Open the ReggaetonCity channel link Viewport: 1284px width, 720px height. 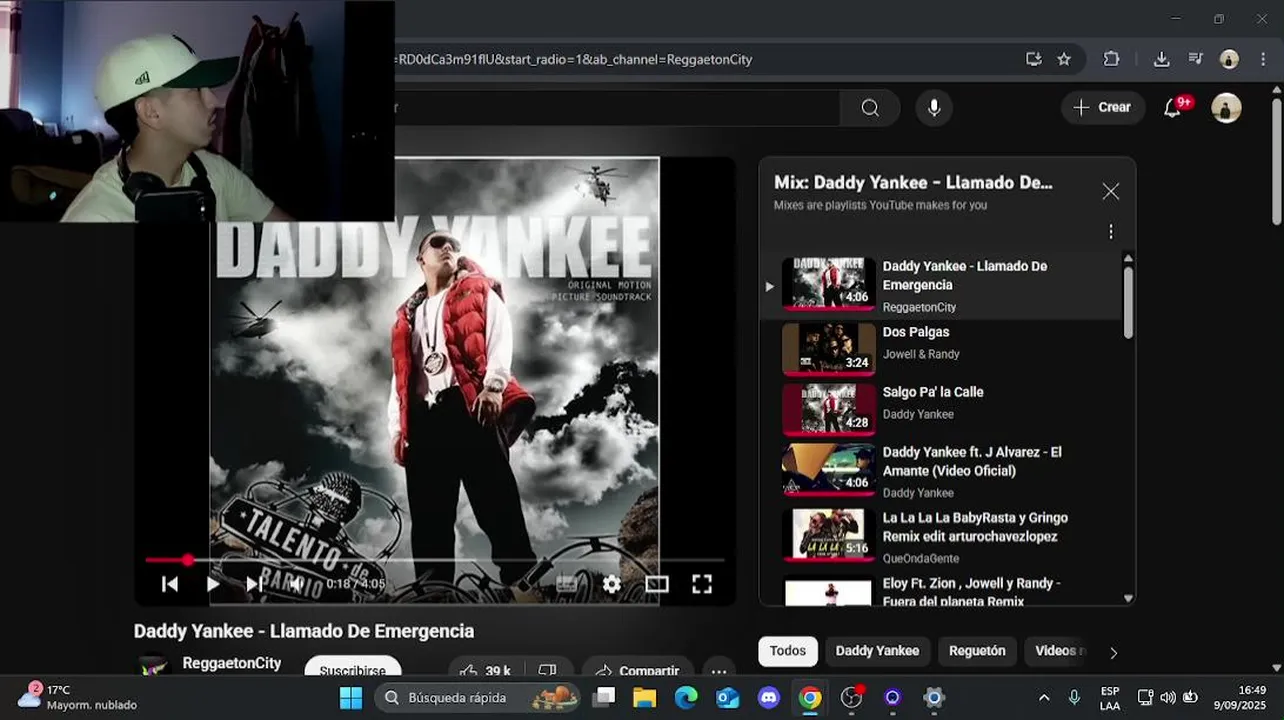pos(232,663)
